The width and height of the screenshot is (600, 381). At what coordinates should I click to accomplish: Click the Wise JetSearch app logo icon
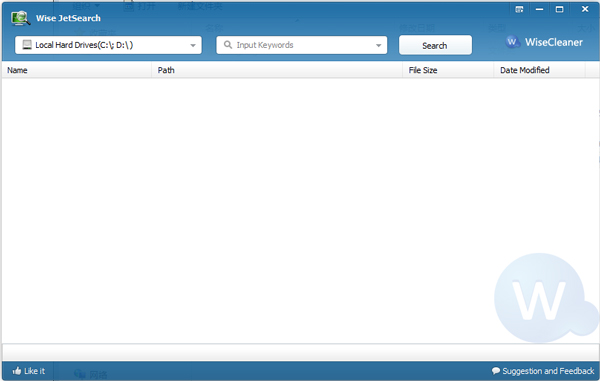(x=20, y=18)
